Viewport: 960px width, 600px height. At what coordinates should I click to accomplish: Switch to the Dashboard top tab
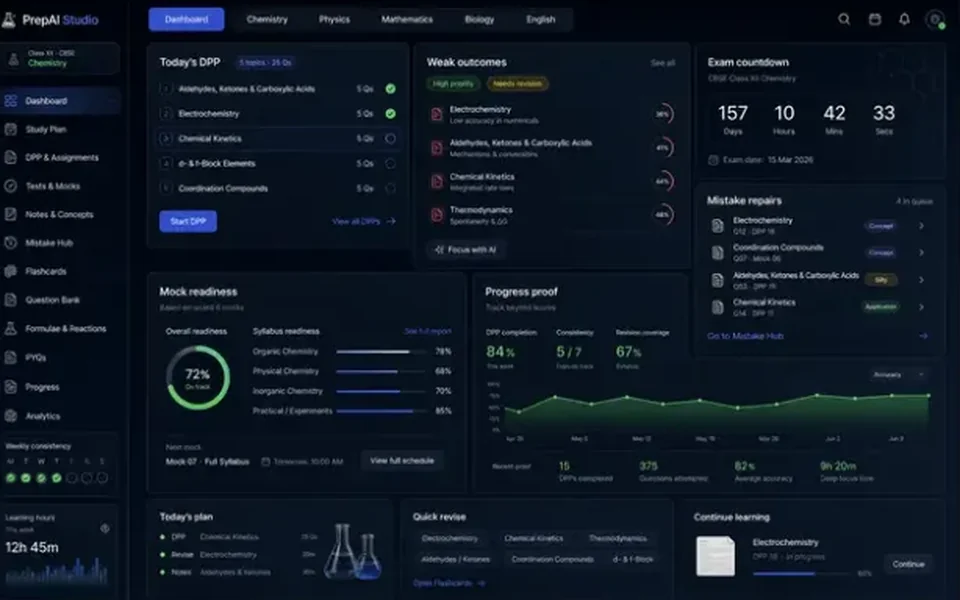186,19
